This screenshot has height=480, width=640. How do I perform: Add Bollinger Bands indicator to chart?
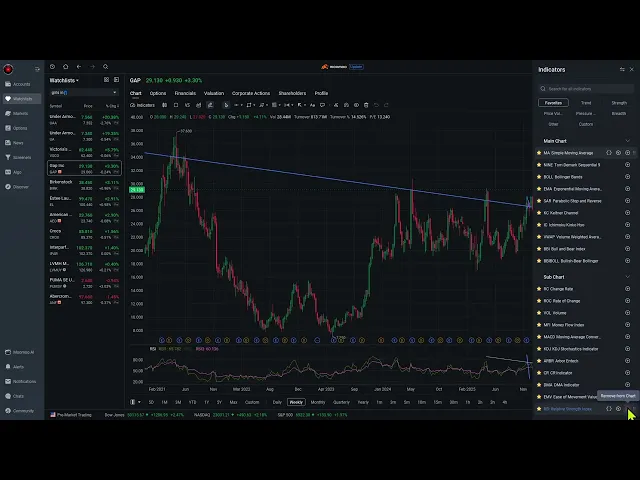[628, 177]
